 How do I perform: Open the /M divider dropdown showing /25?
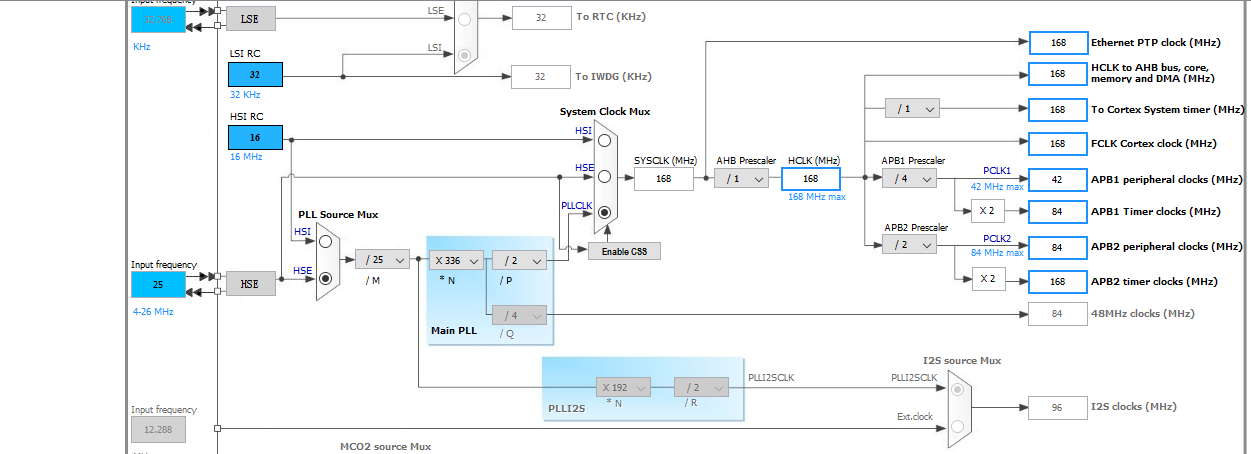click(x=382, y=259)
